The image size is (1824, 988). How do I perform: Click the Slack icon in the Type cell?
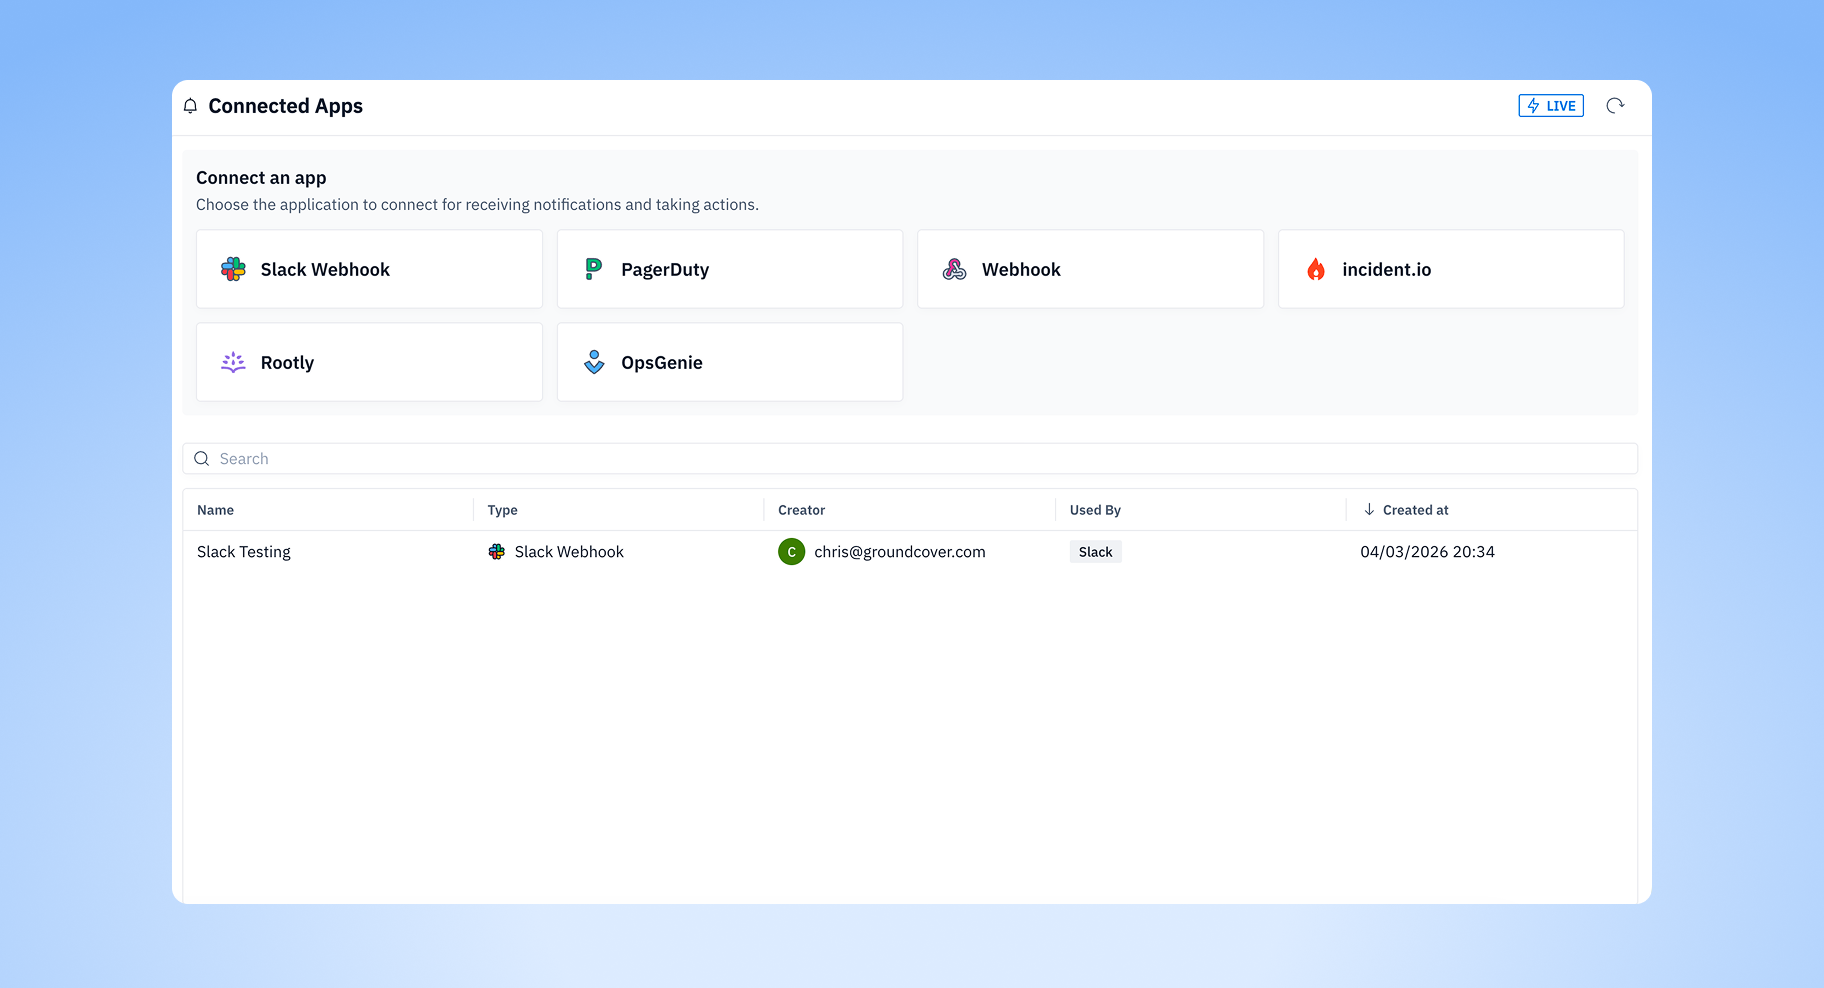[x=496, y=552]
